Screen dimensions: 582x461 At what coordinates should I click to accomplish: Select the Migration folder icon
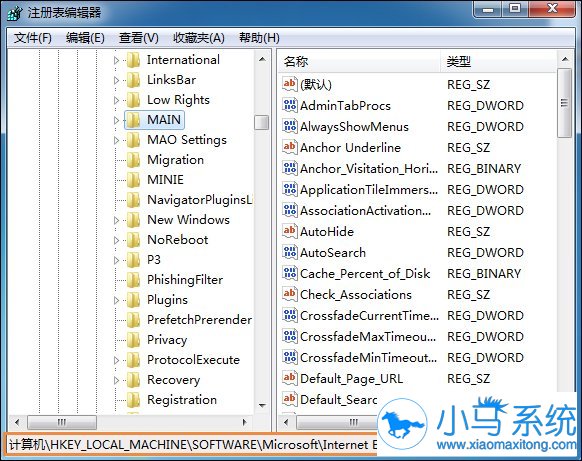tap(133, 160)
